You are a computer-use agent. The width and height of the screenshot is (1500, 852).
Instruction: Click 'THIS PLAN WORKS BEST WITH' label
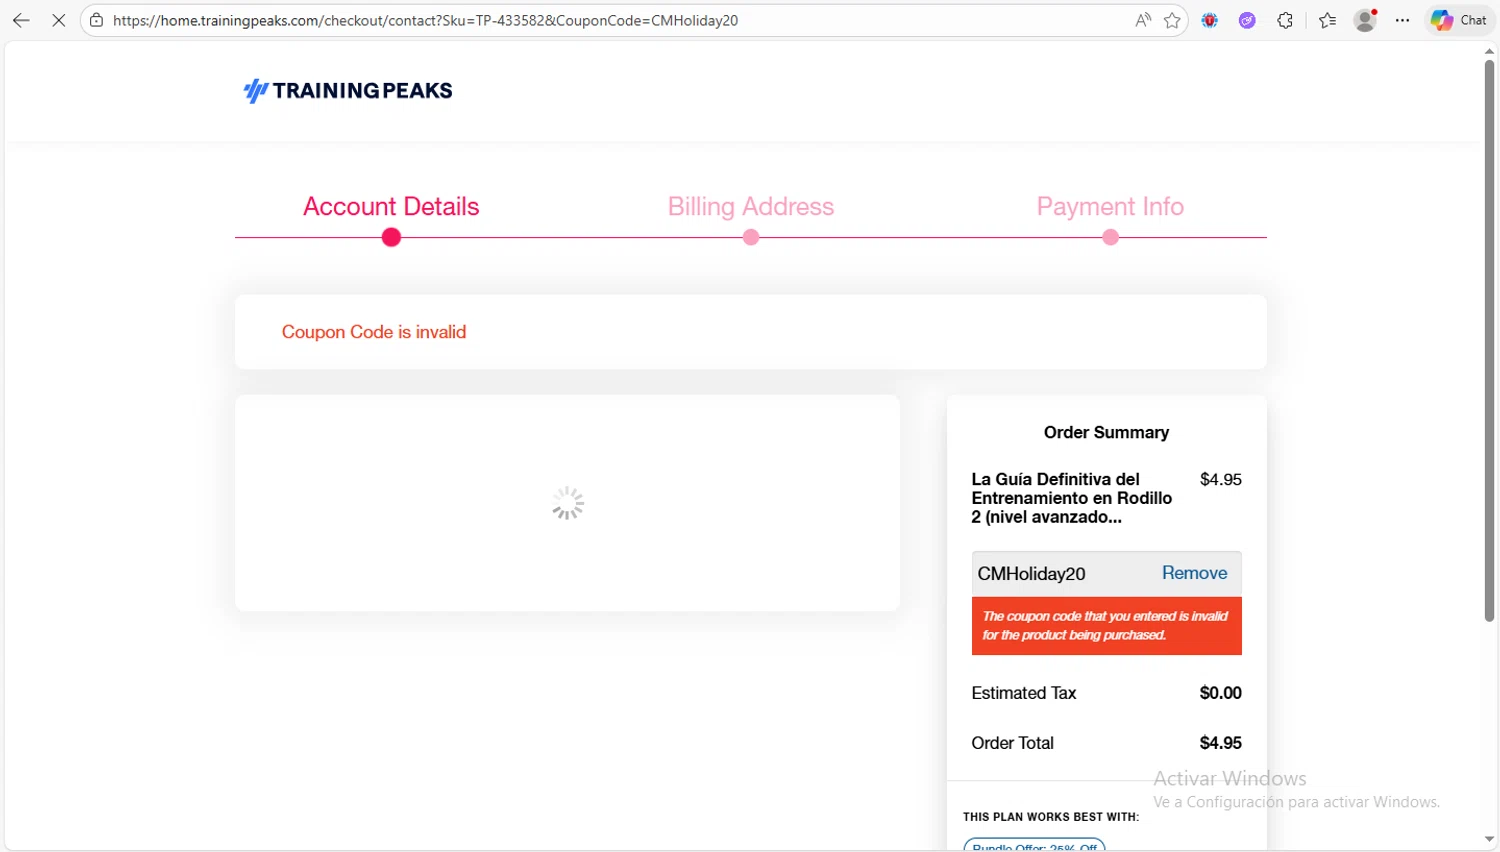coord(1051,817)
